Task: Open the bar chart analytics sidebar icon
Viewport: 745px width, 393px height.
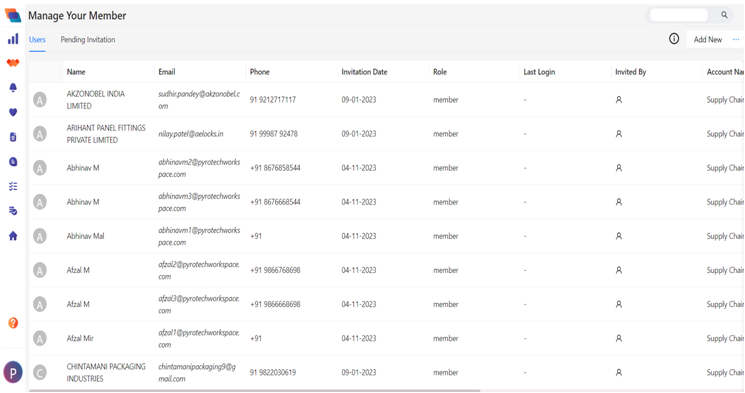Action: pyautogui.click(x=13, y=39)
